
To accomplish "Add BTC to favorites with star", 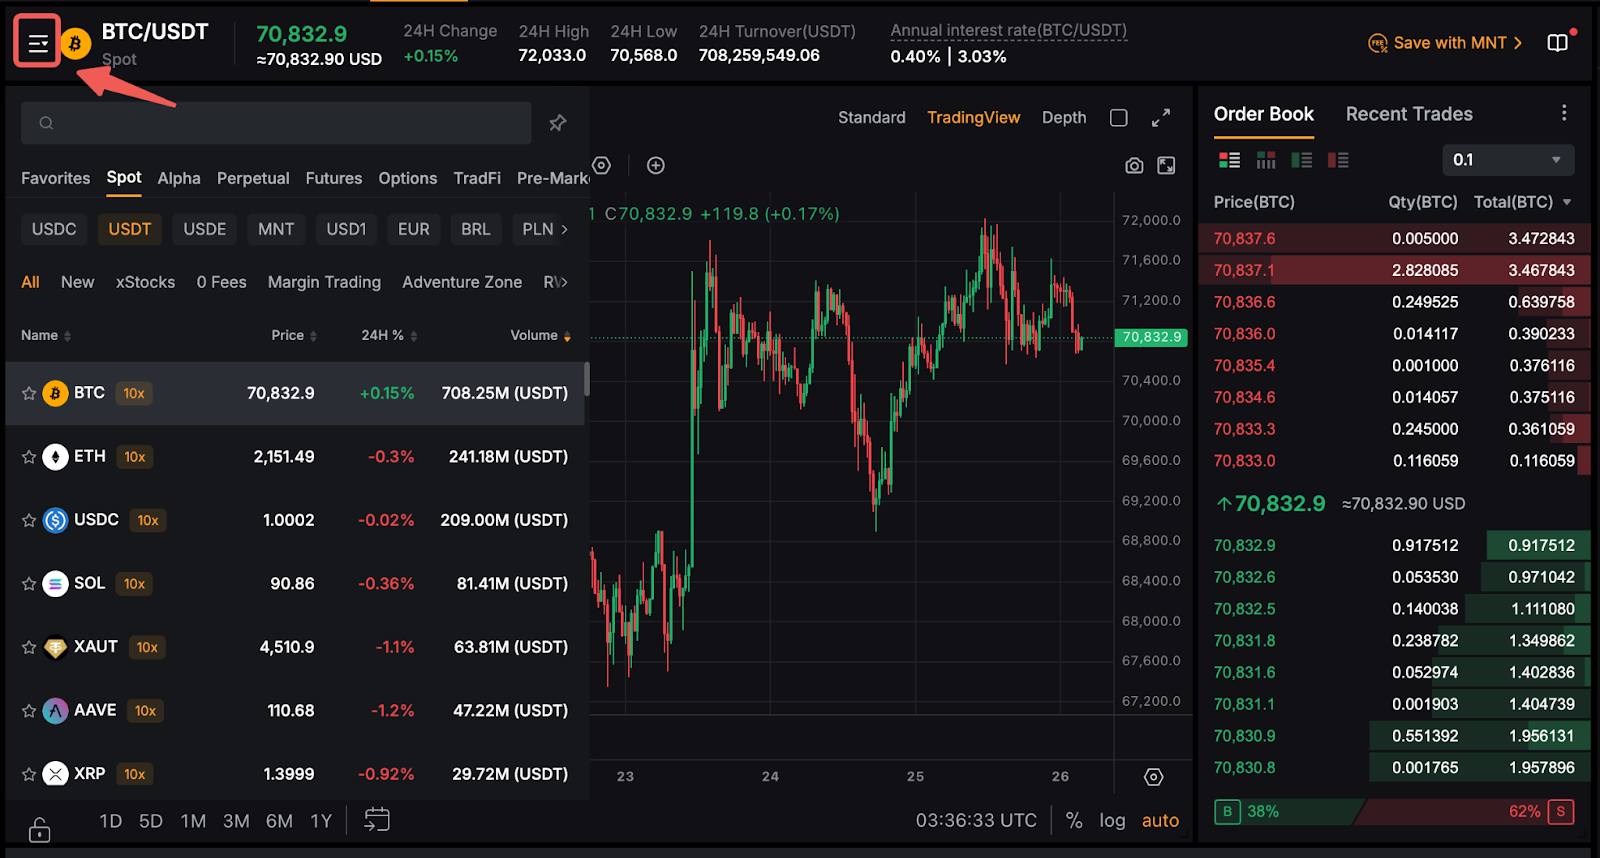I will (29, 394).
